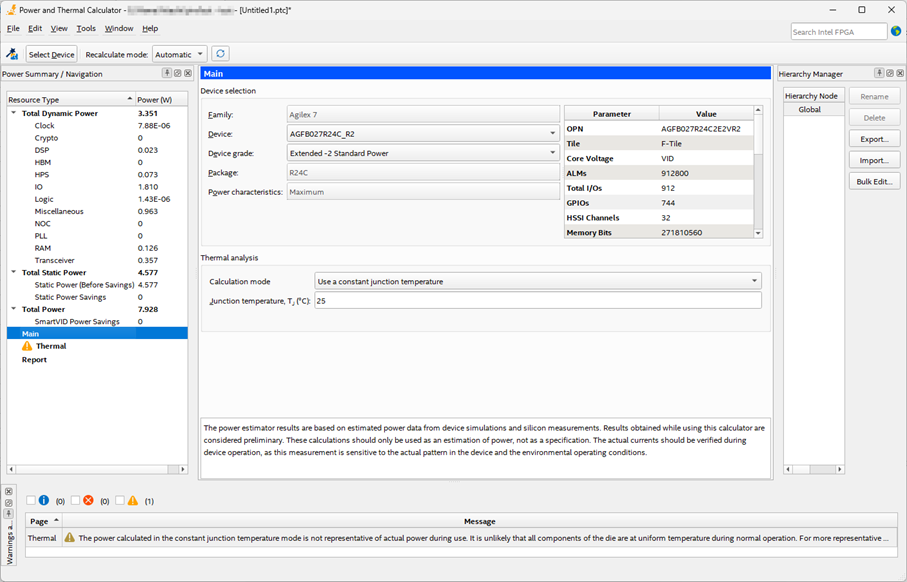Close the Warnings panel at bottom left
This screenshot has height=582, width=907.
tap(9, 491)
